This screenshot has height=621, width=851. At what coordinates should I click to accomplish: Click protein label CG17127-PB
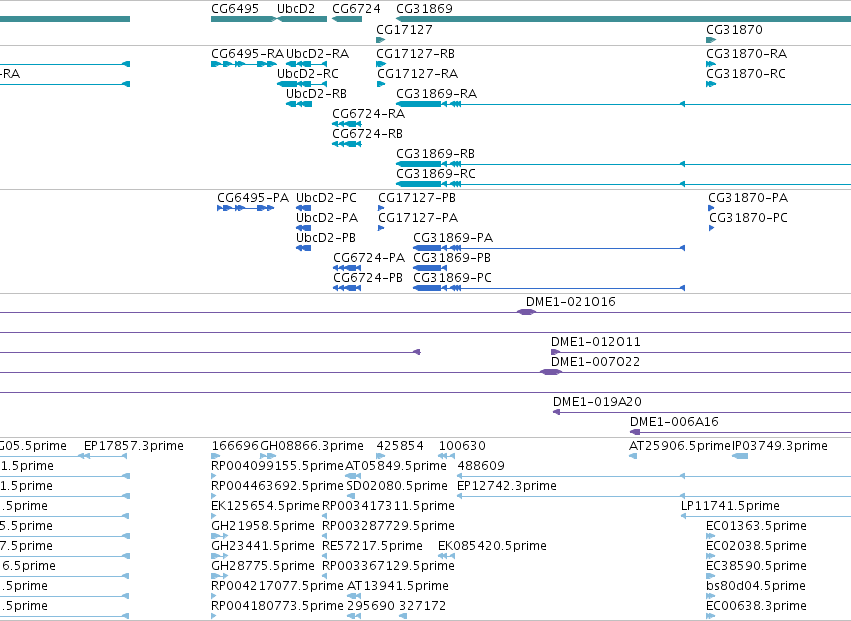(x=417, y=198)
